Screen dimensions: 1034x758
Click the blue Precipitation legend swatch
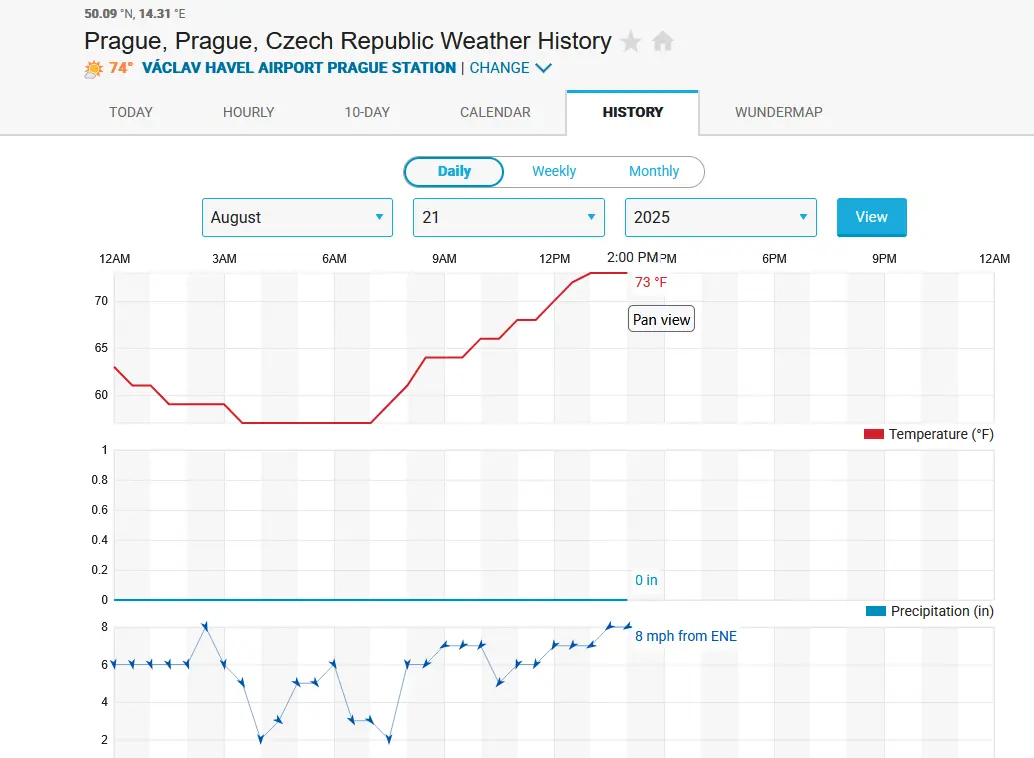click(x=875, y=611)
